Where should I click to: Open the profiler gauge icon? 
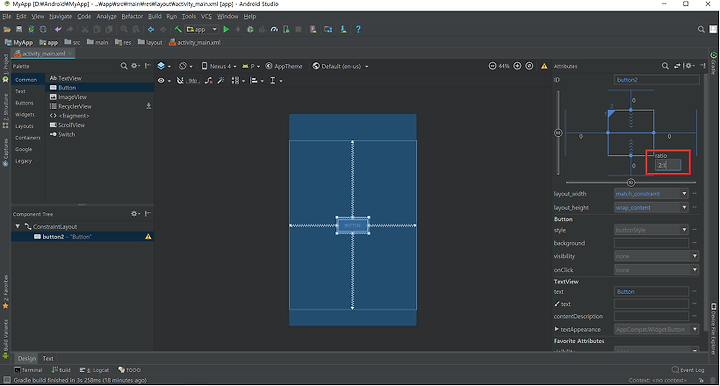point(274,29)
